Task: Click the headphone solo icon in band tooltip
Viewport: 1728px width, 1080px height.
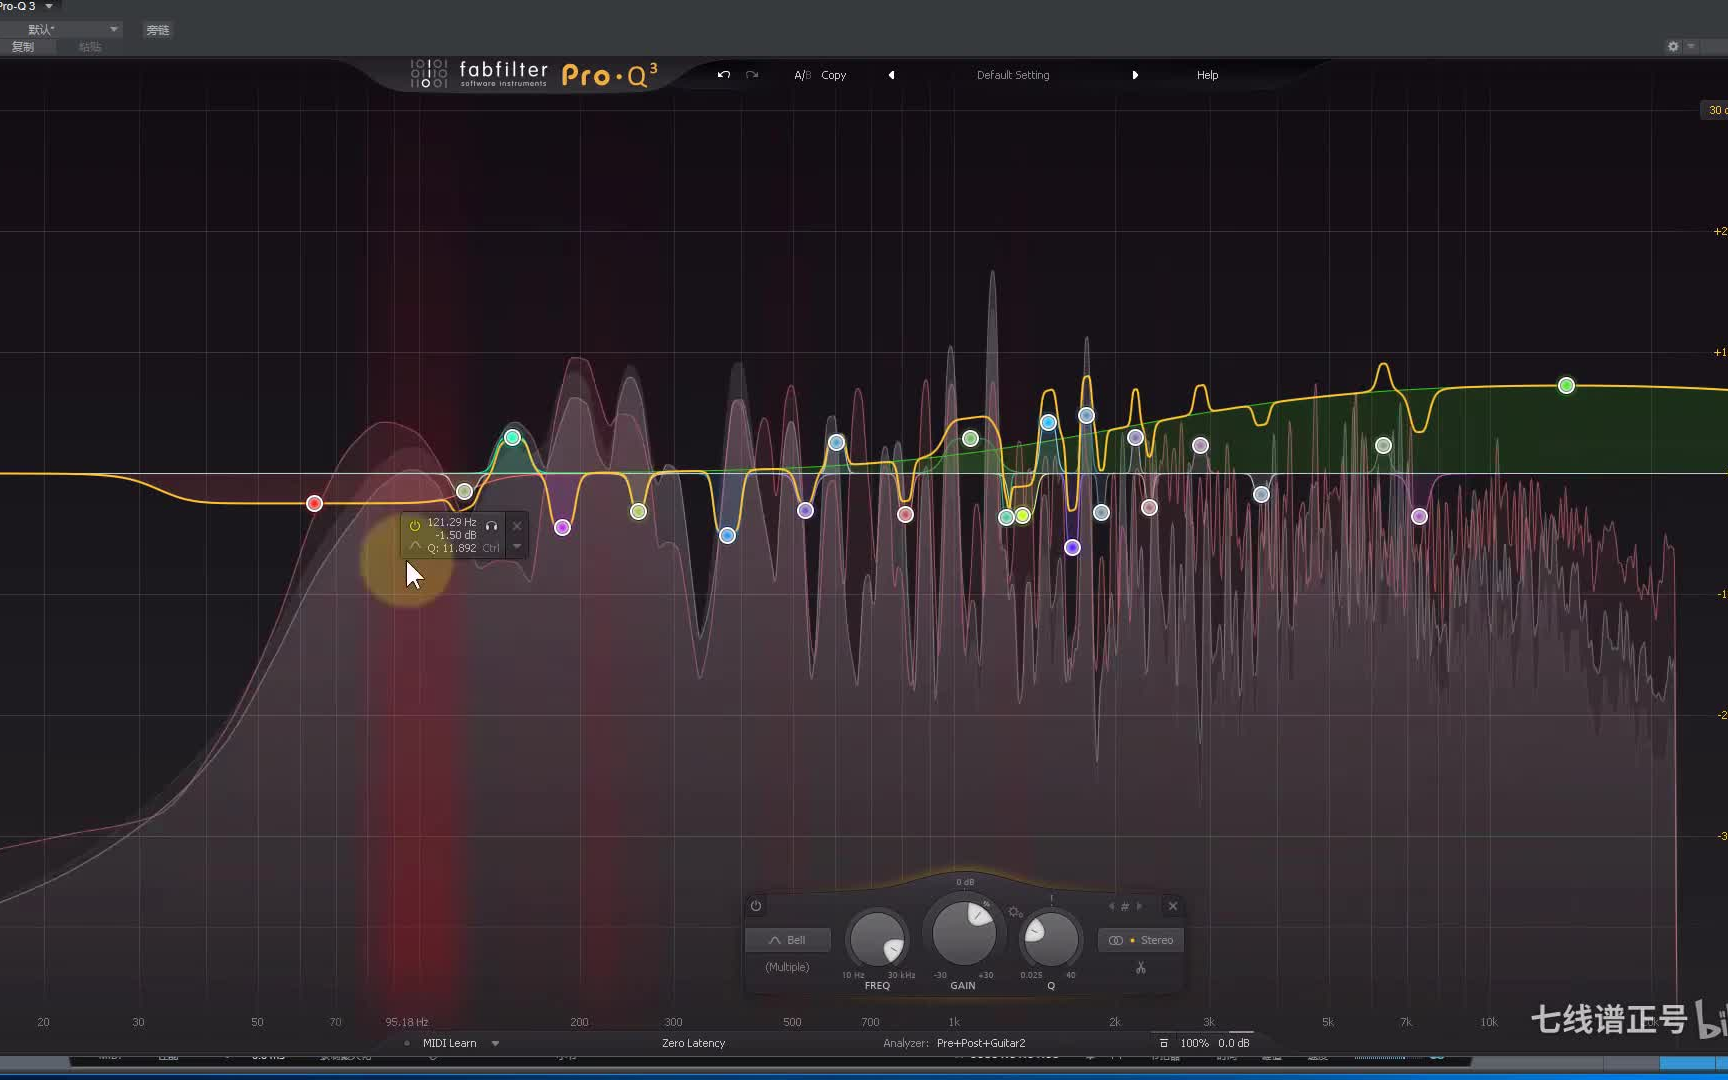Action: coord(492,524)
